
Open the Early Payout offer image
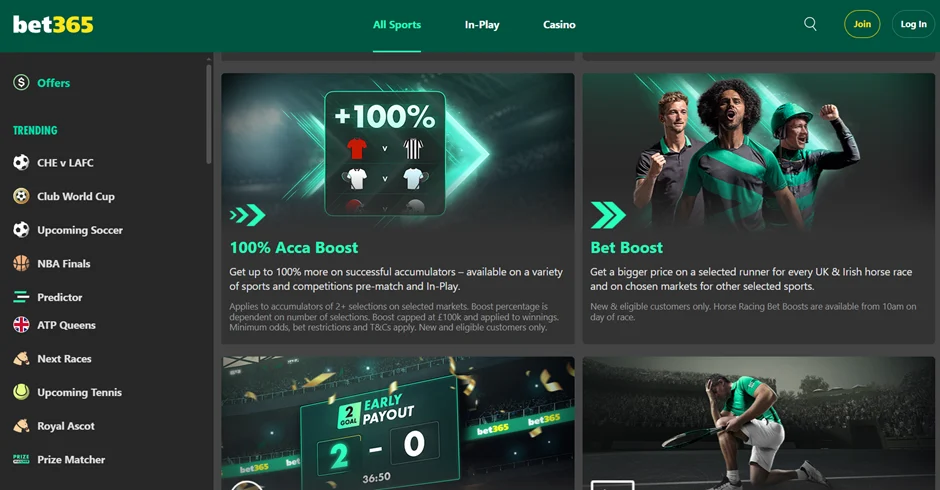coord(398,423)
